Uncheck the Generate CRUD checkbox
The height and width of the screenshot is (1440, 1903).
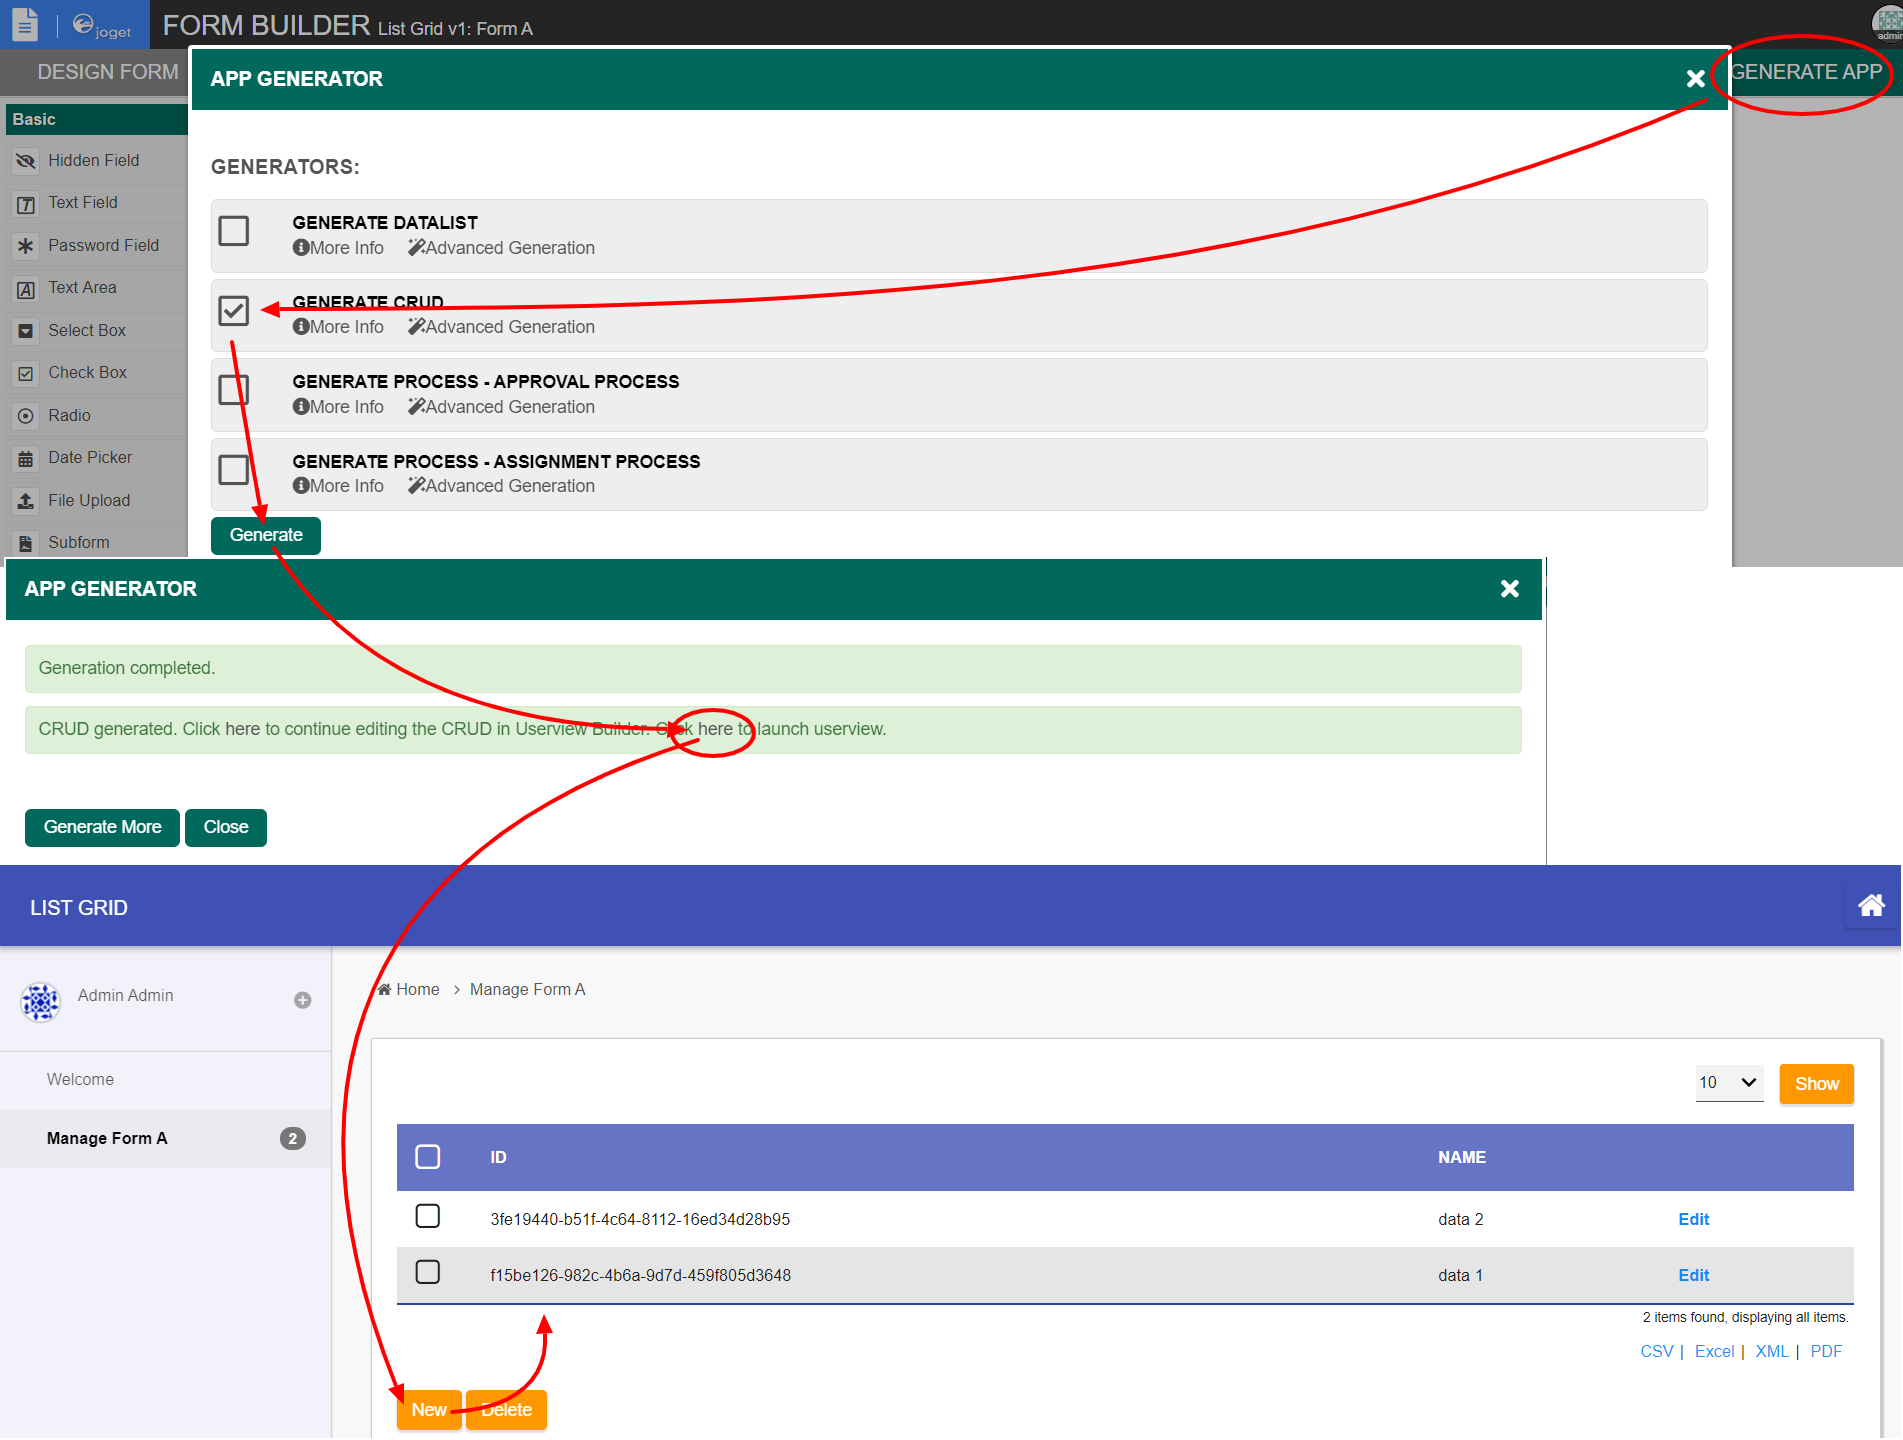(x=234, y=311)
